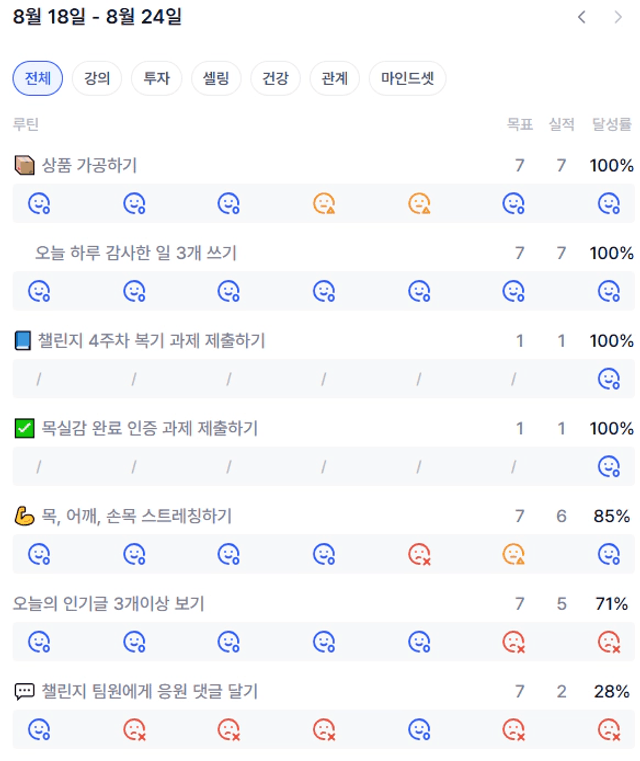Click blue face in 챌린지 4주차 복기 row
The width and height of the screenshot is (640, 761).
[x=608, y=379]
